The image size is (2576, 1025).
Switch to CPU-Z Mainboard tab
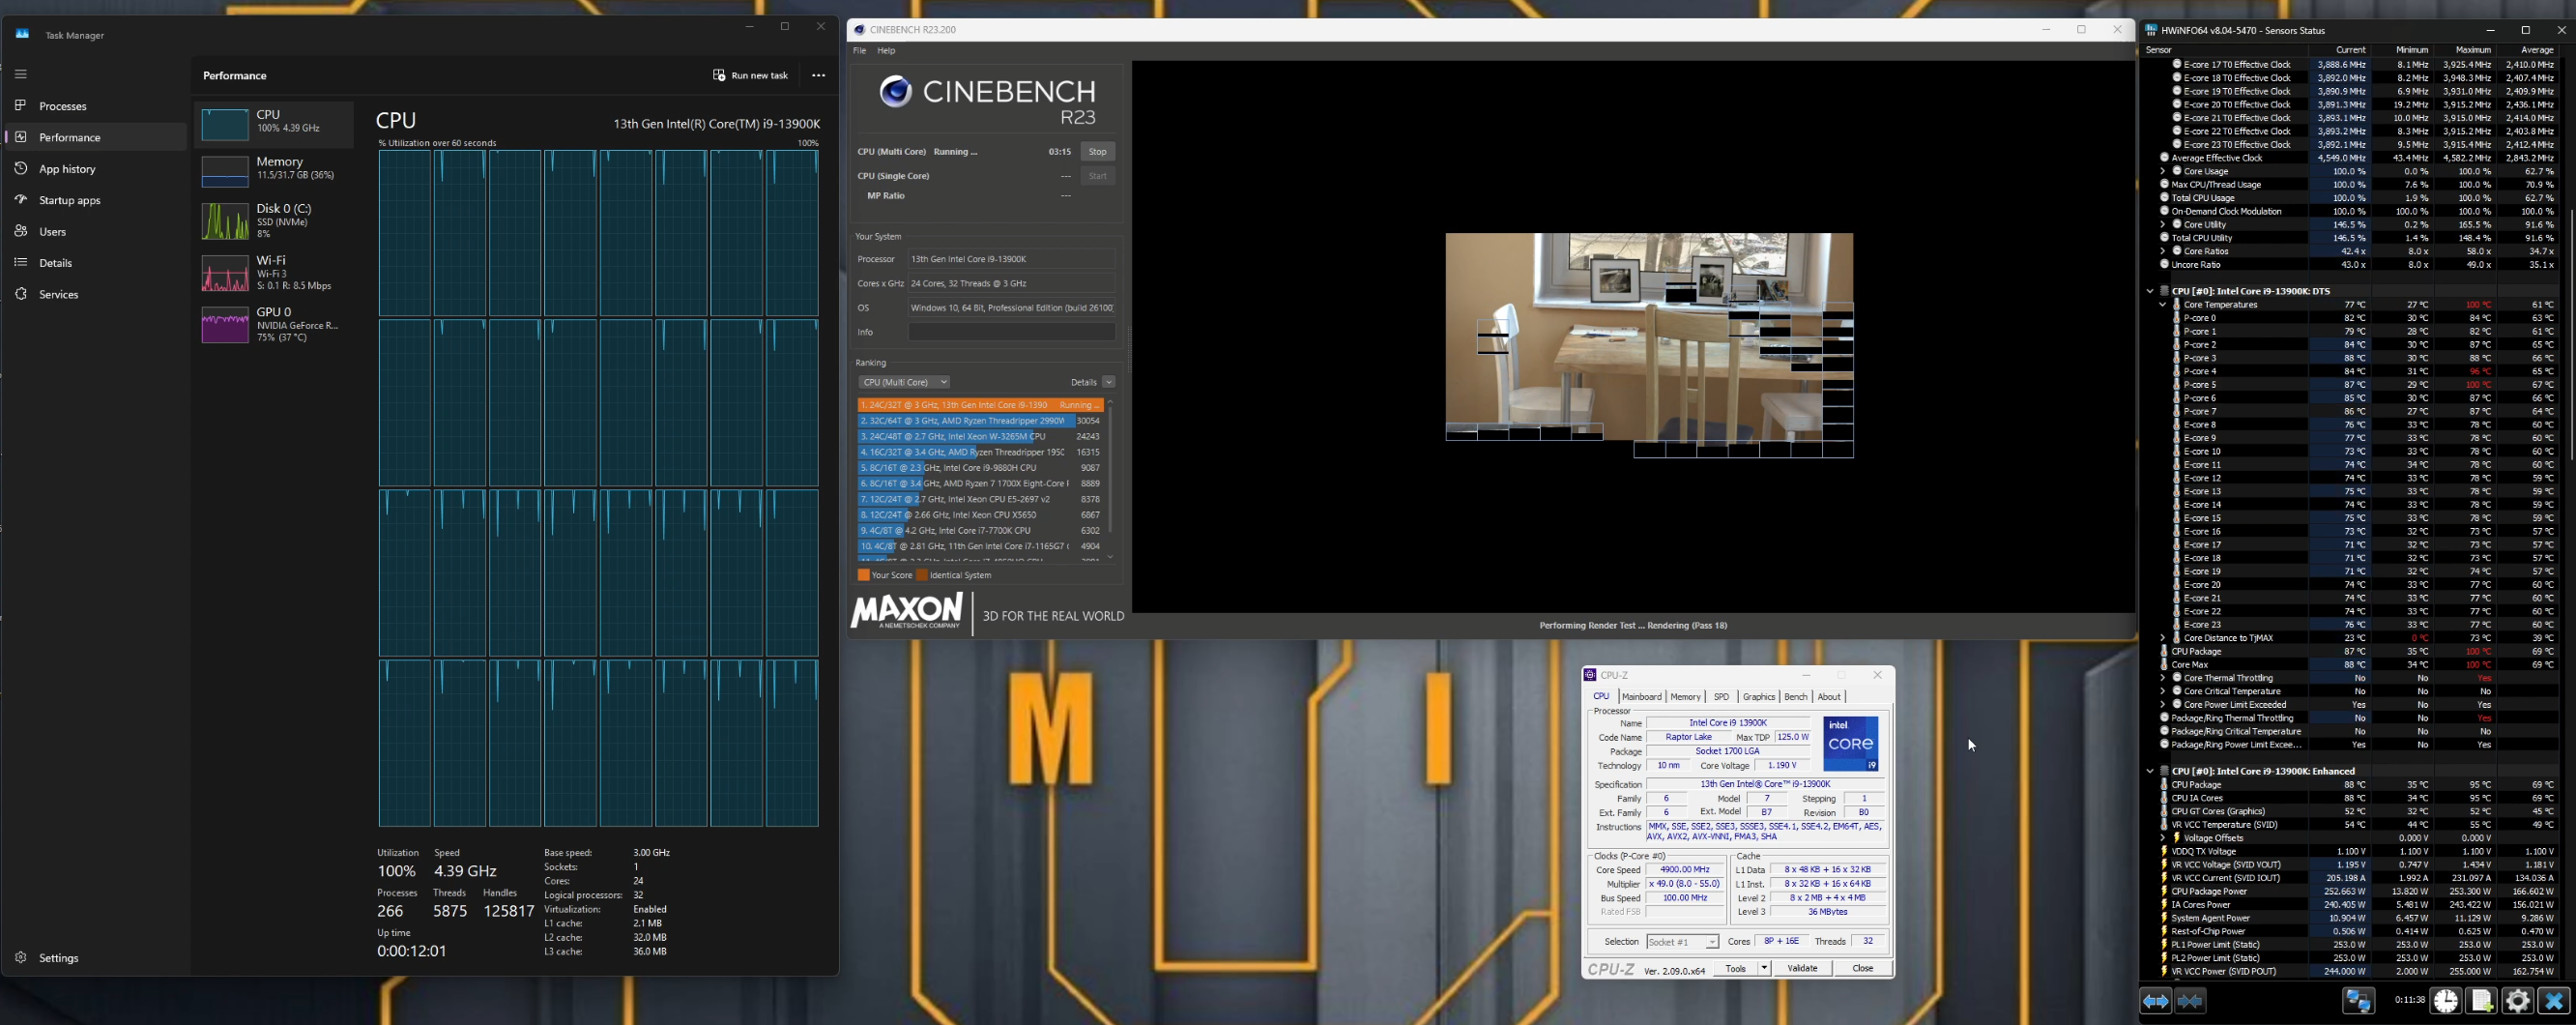click(1641, 696)
